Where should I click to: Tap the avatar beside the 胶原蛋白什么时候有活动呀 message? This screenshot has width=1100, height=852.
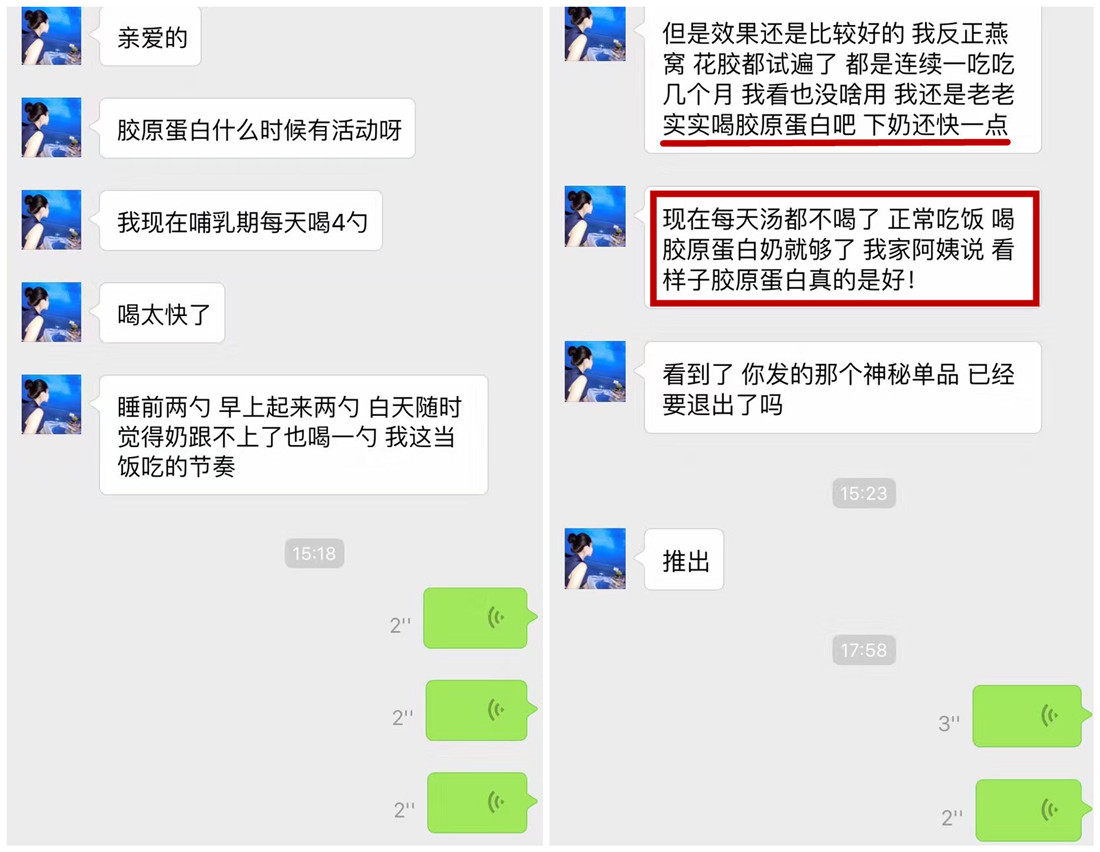(x=51, y=127)
